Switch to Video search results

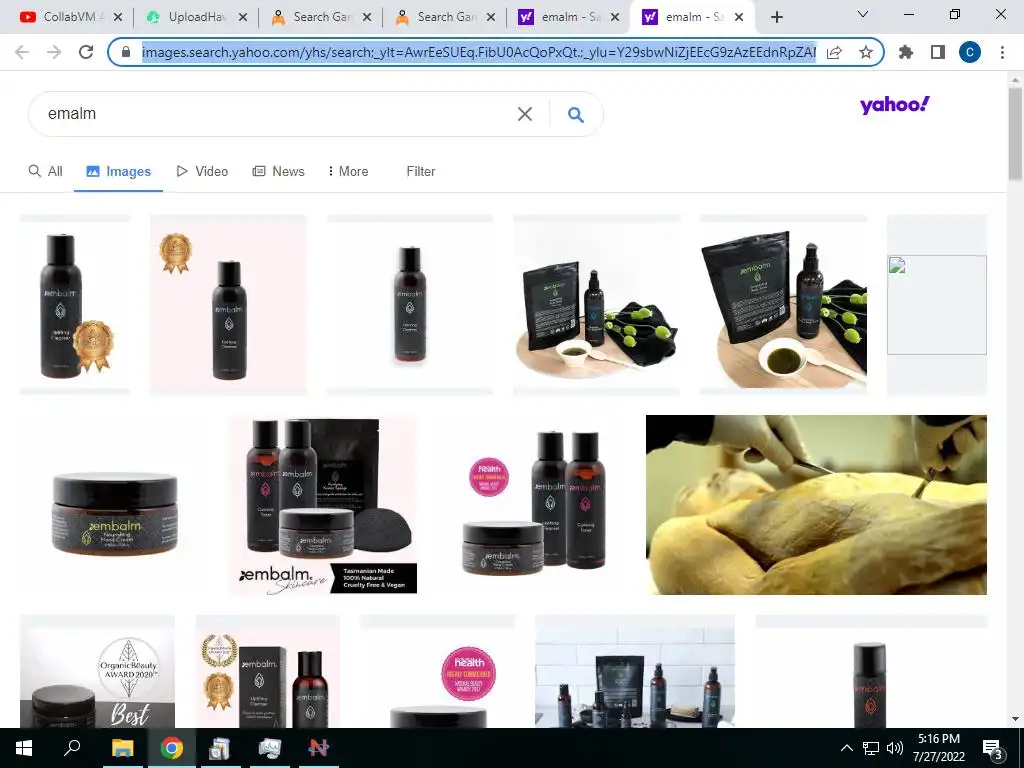[202, 171]
